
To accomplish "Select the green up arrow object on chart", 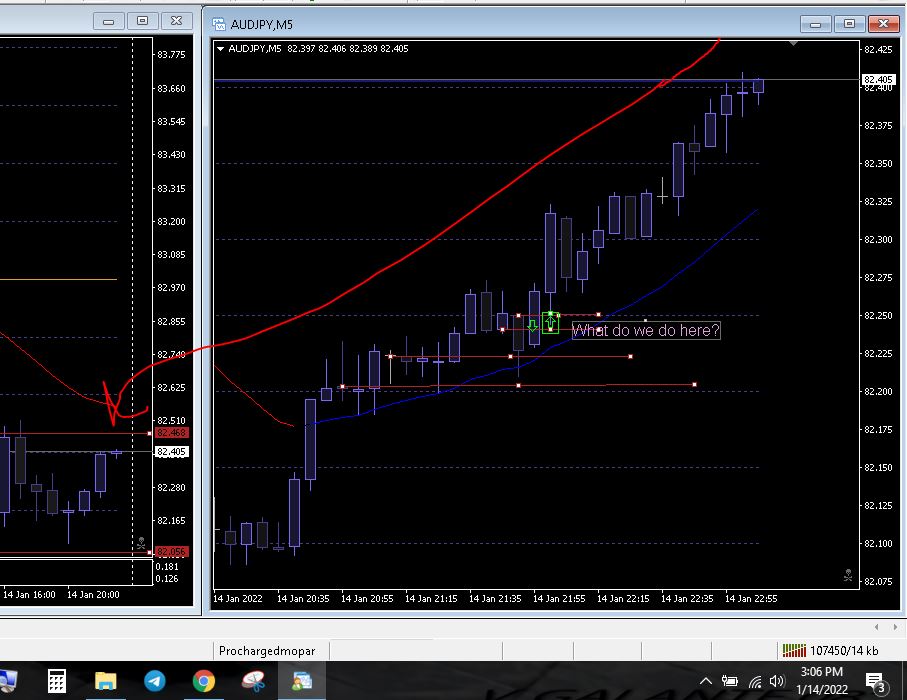I will (551, 323).
